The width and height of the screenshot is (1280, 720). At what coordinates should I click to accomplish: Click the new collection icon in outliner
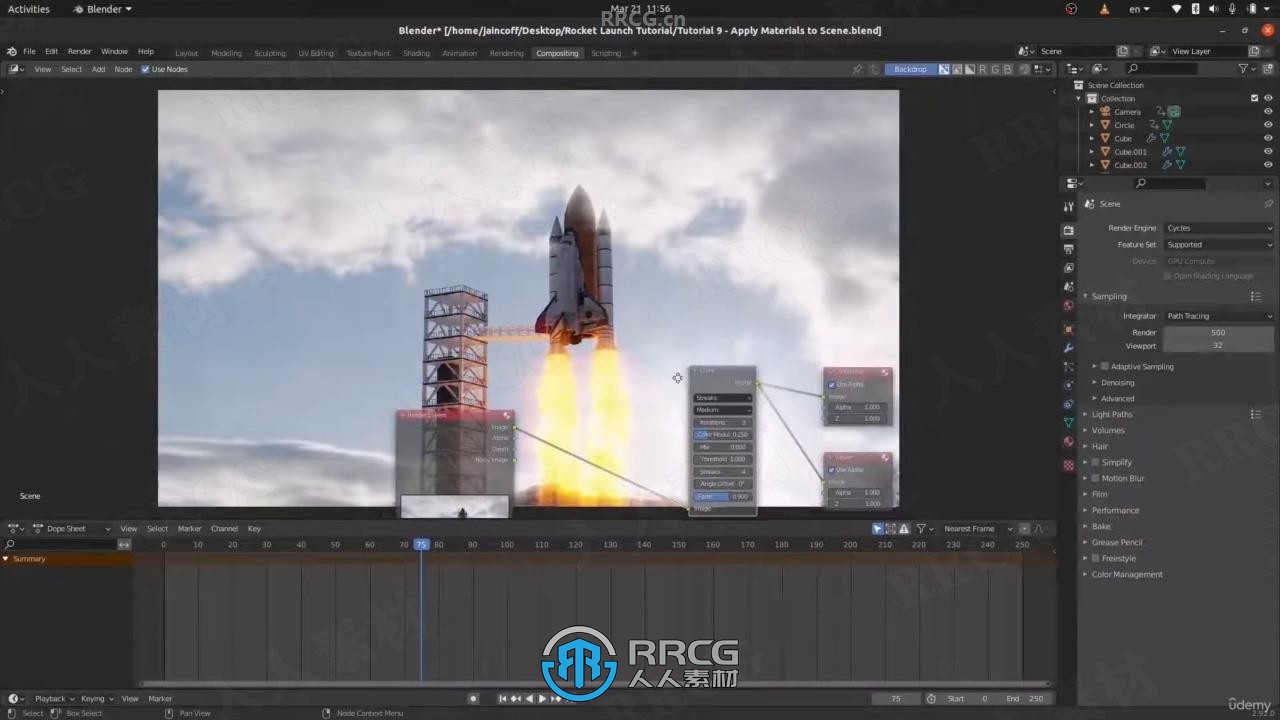pyautogui.click(x=1268, y=69)
